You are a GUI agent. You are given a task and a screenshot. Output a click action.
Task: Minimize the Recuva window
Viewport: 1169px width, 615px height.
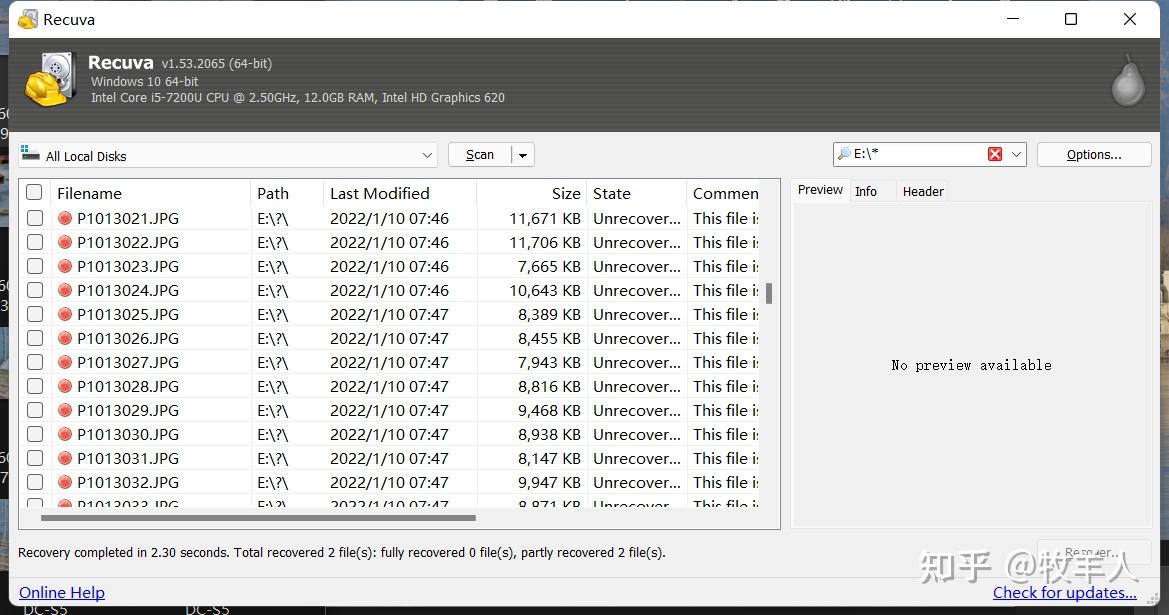(x=1013, y=19)
